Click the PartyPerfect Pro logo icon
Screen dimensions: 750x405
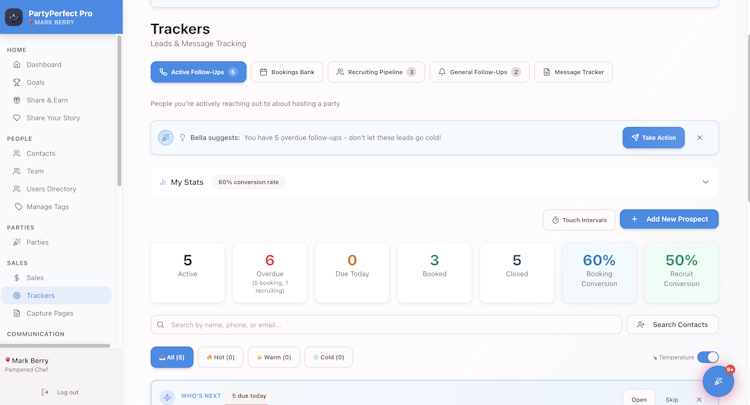click(x=14, y=17)
